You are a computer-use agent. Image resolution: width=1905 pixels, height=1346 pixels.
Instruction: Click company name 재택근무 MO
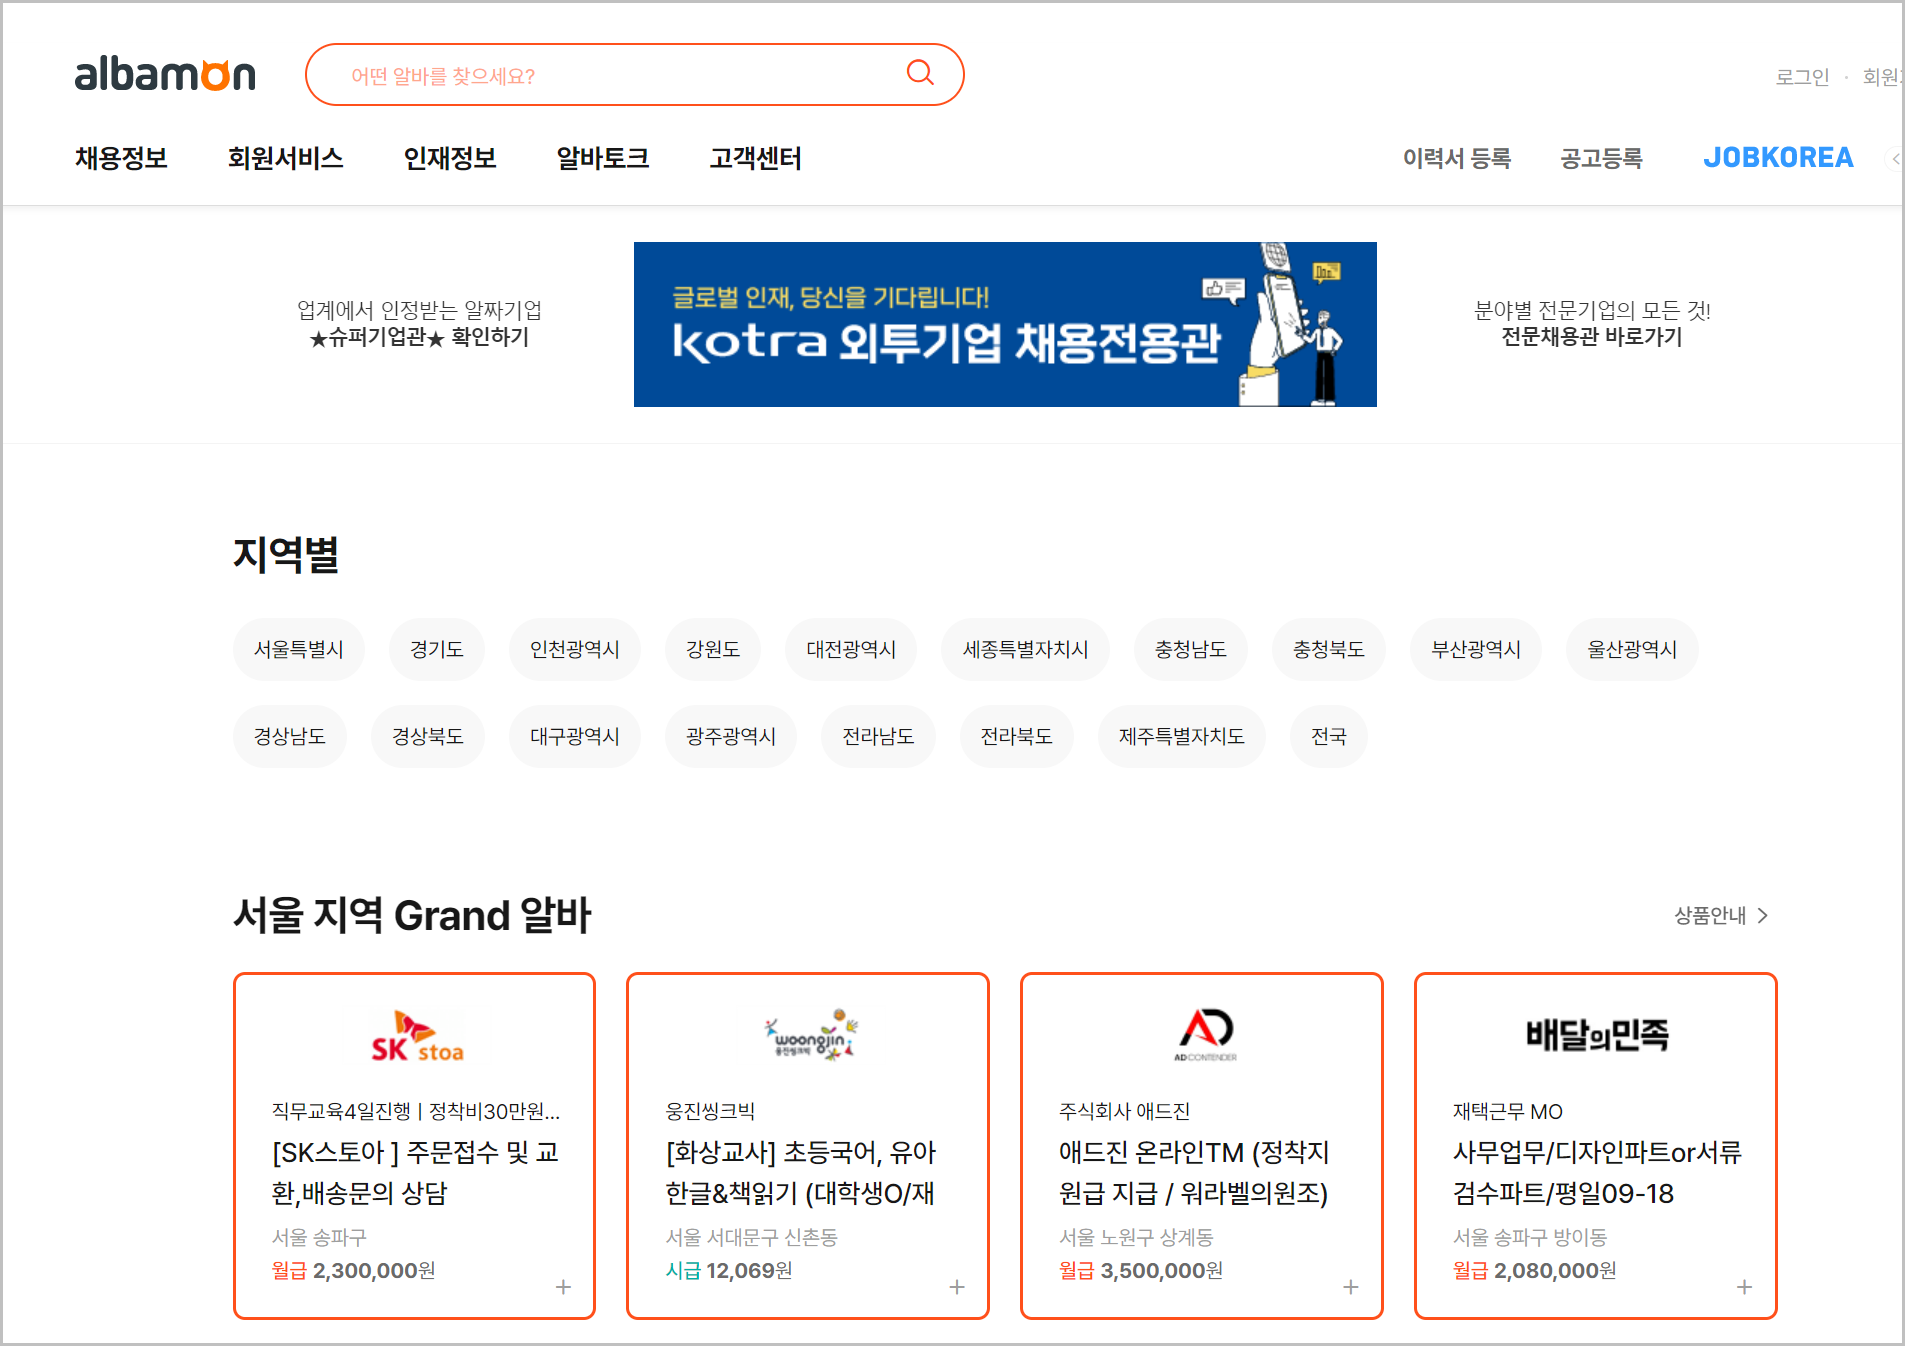[1507, 1111]
